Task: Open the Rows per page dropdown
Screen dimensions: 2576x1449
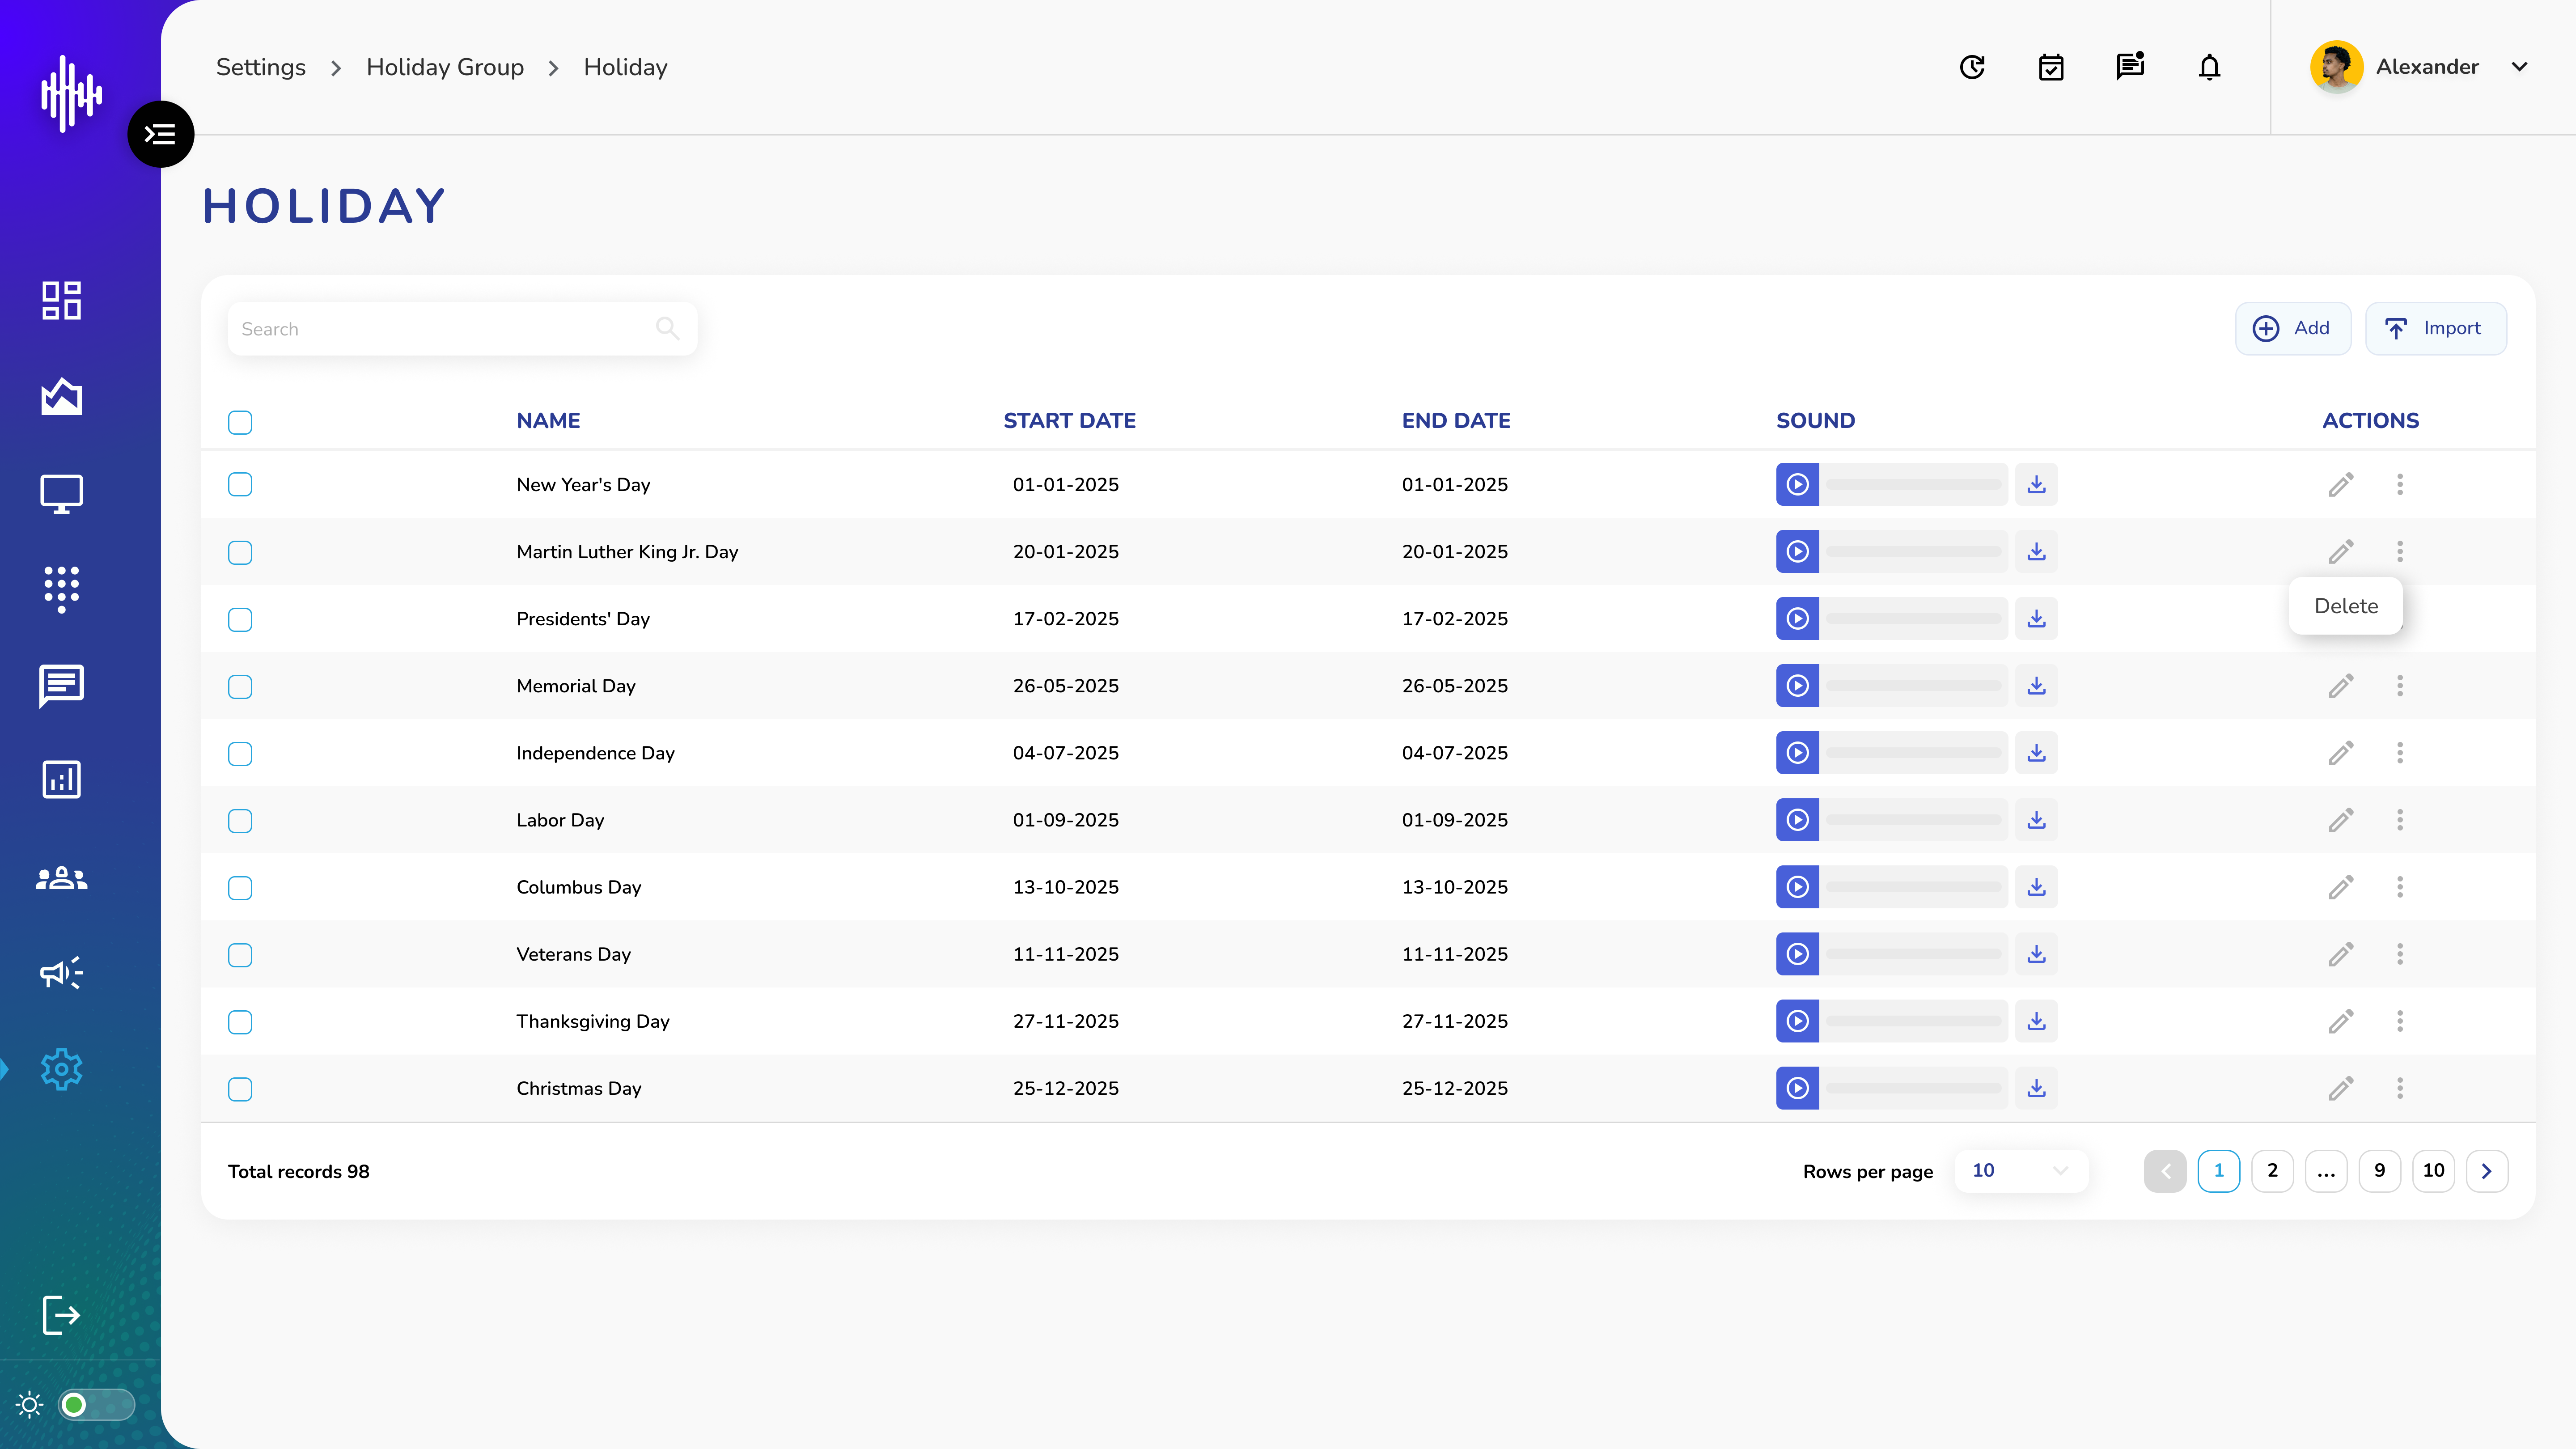Action: point(2020,1170)
